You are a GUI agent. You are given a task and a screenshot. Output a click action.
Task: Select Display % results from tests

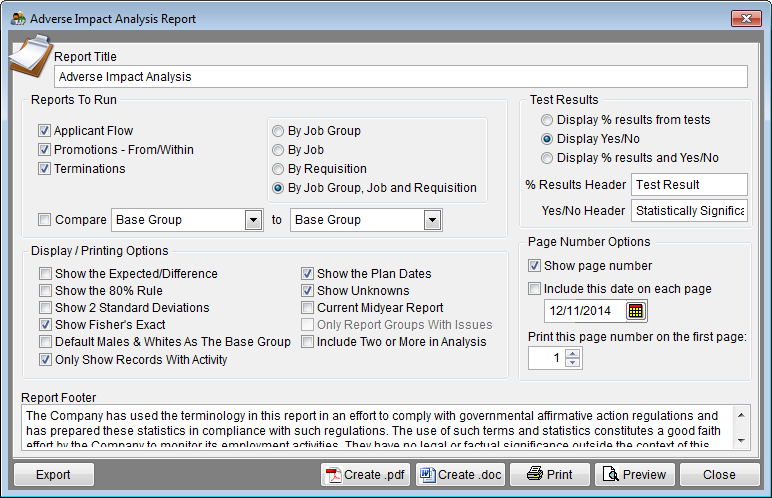point(547,120)
